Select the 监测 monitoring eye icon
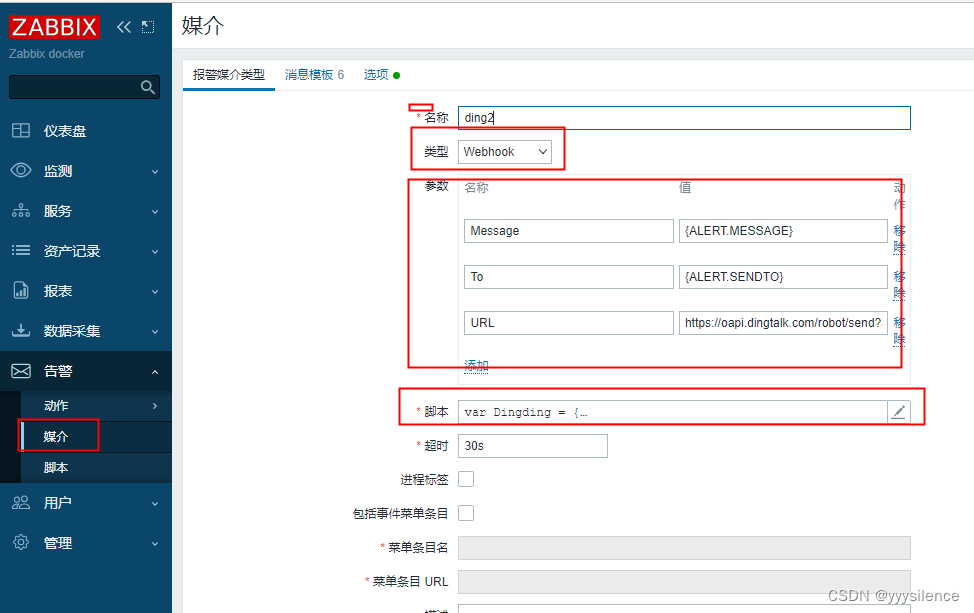Viewport: 974px width, 613px height. [x=22, y=170]
